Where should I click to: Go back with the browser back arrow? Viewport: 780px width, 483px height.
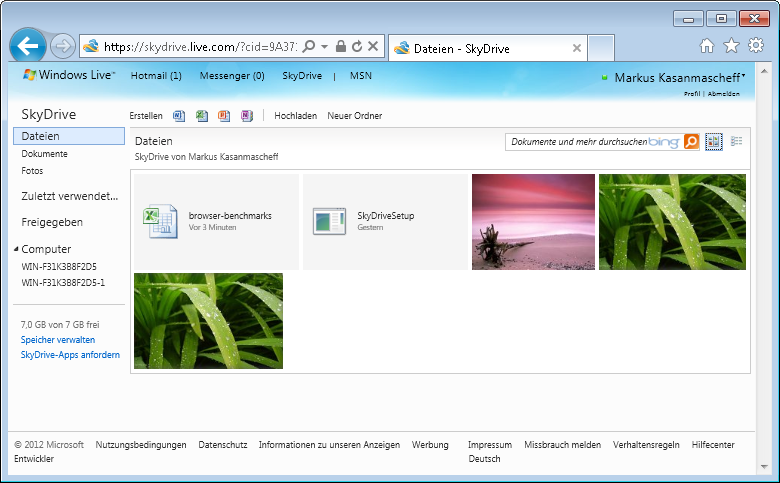point(28,46)
